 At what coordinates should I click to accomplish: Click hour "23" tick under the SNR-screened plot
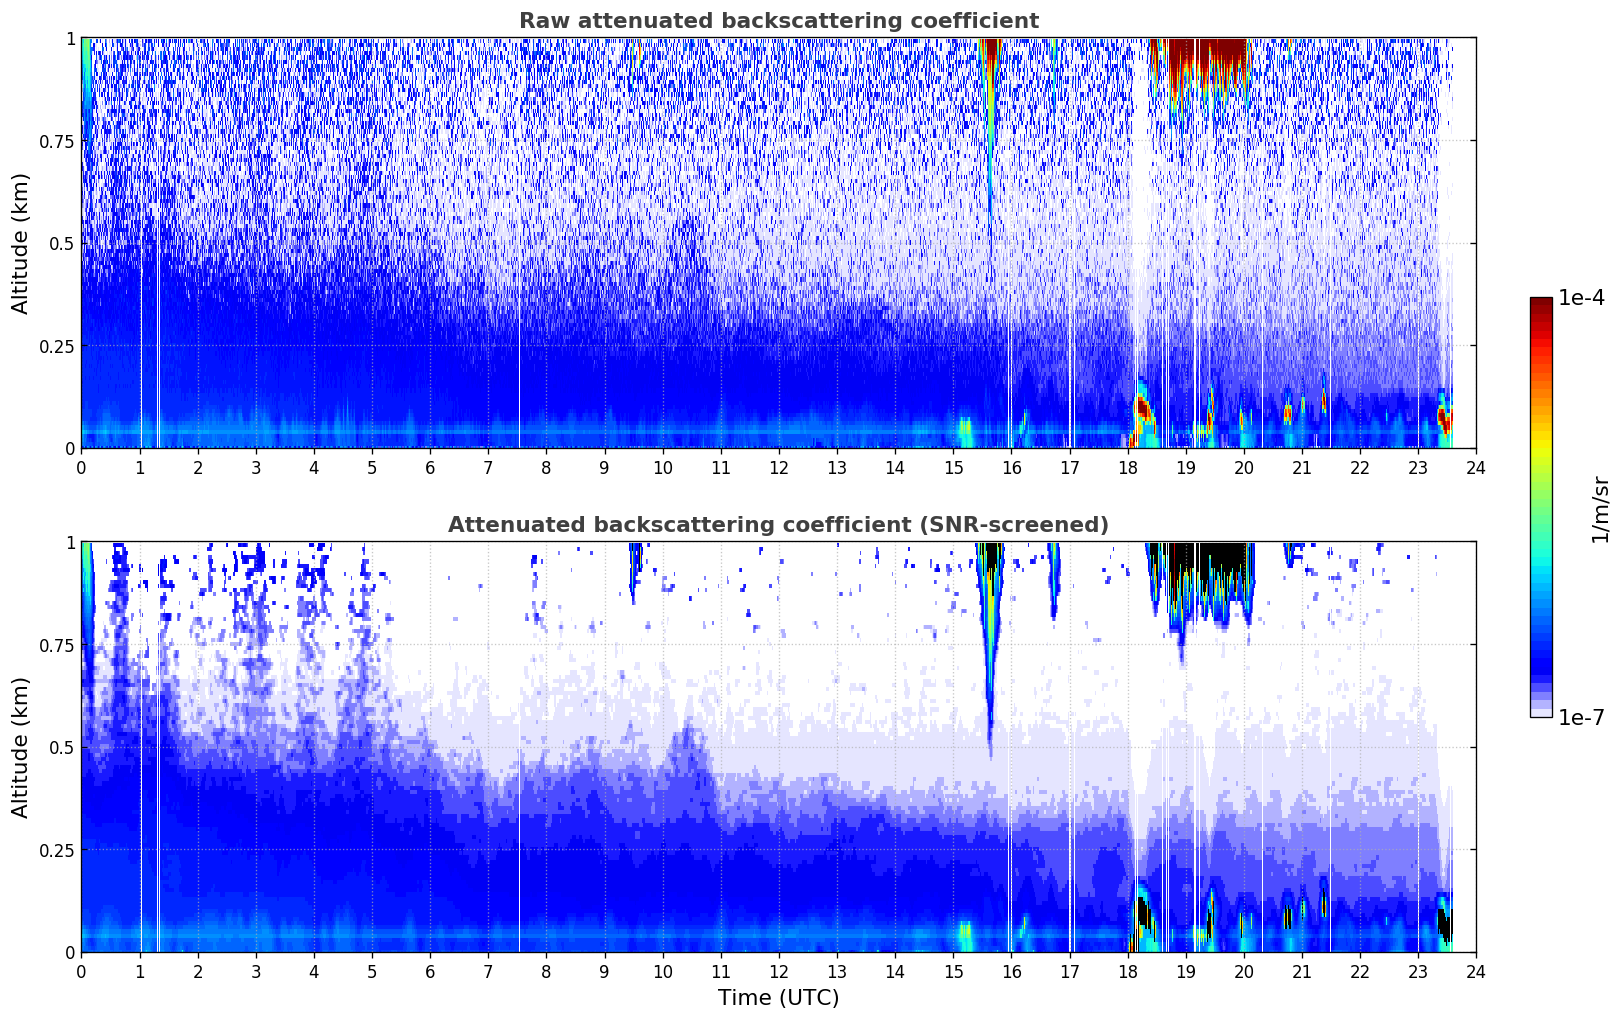coord(1418,971)
